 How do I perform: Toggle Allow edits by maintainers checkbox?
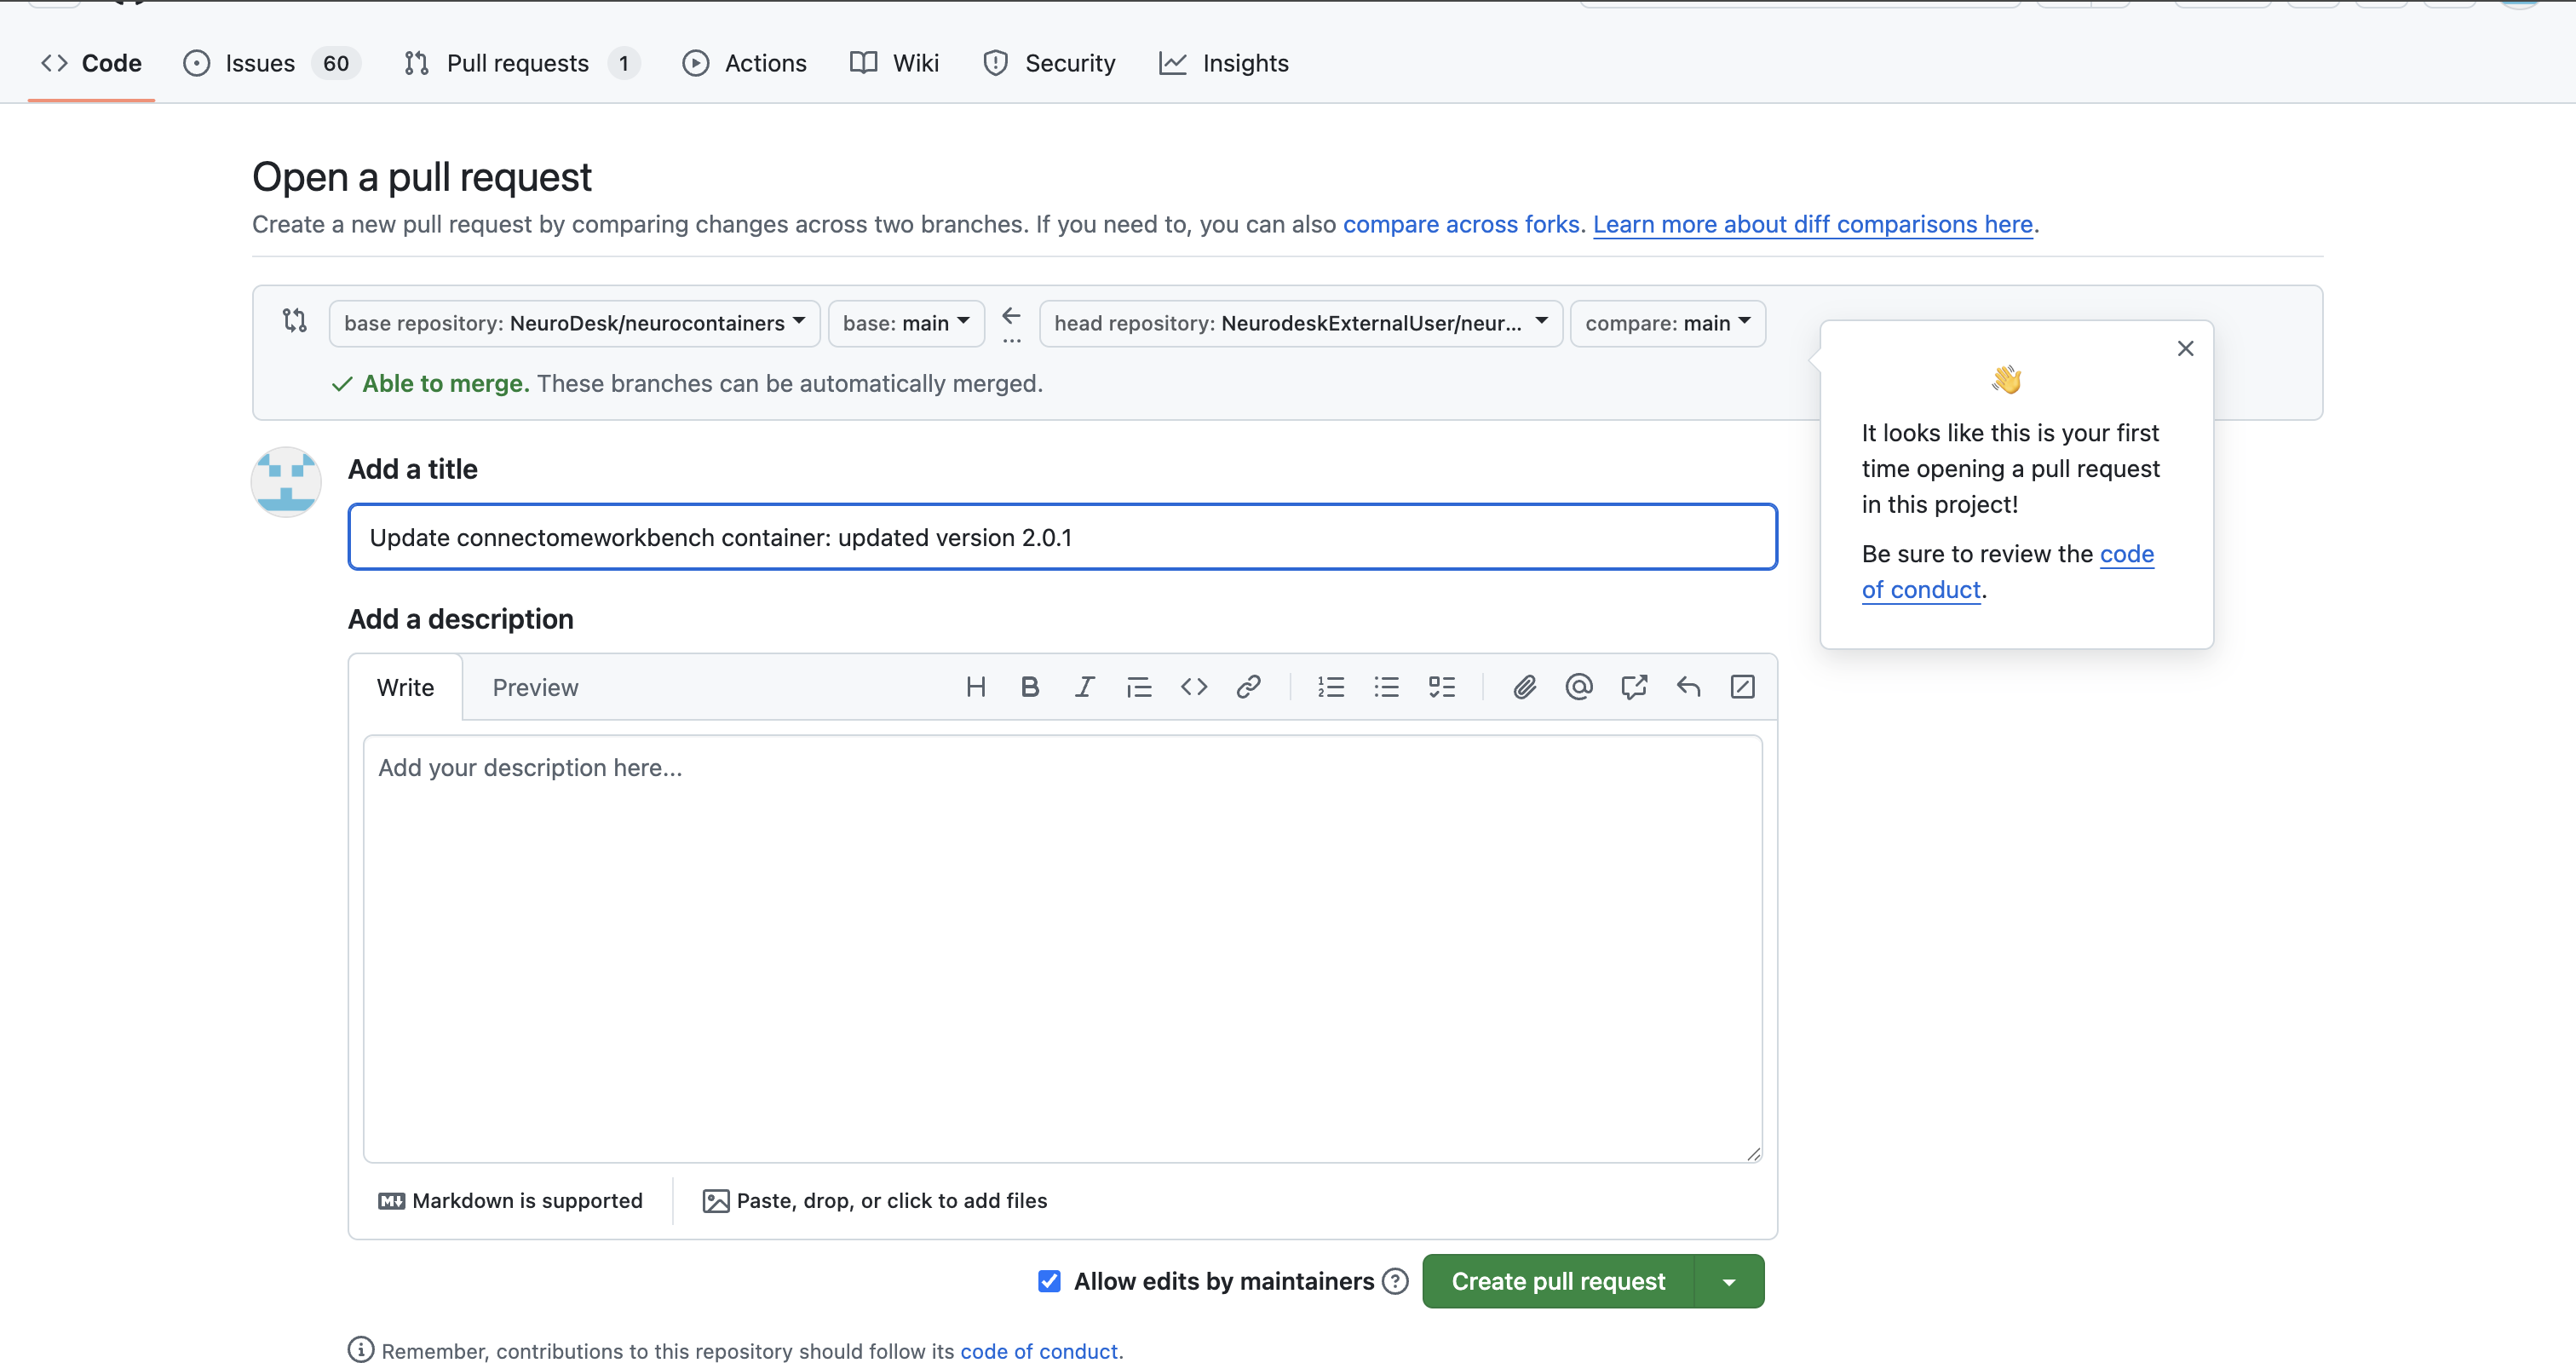click(1049, 1281)
